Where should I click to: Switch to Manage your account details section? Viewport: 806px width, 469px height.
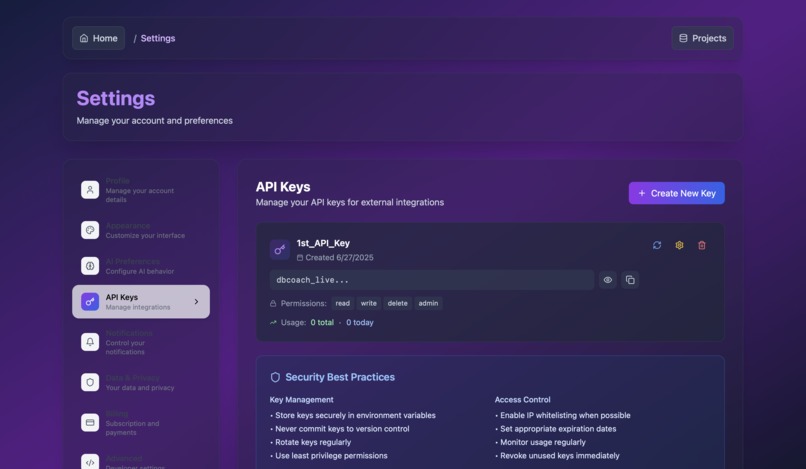[141, 190]
